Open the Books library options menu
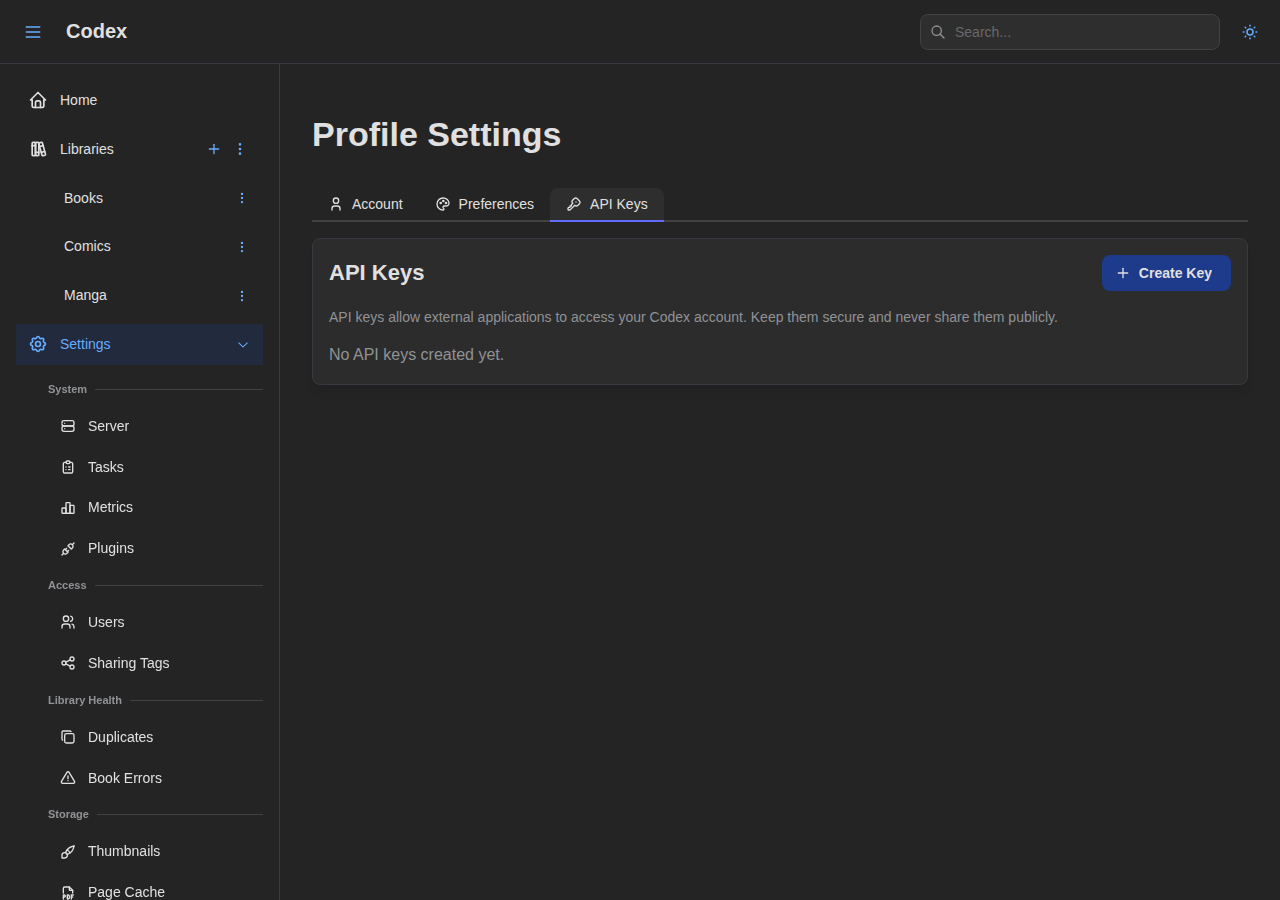Screen dimensions: 1280x900 point(241,198)
